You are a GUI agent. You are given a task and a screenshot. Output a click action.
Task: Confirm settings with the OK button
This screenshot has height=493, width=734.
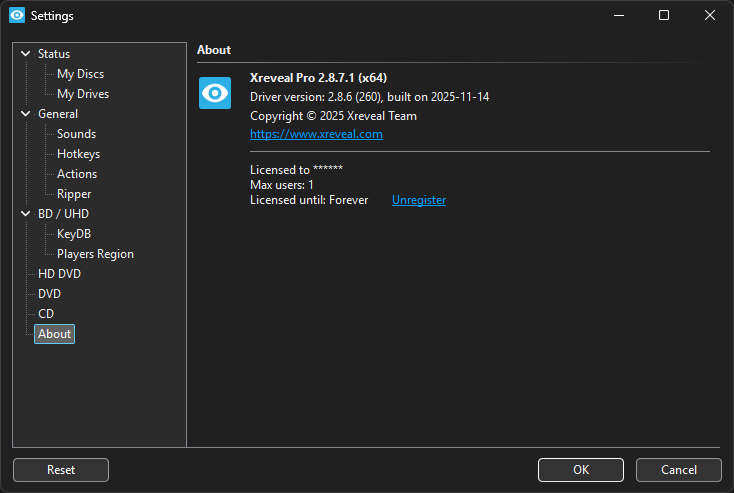click(x=580, y=470)
